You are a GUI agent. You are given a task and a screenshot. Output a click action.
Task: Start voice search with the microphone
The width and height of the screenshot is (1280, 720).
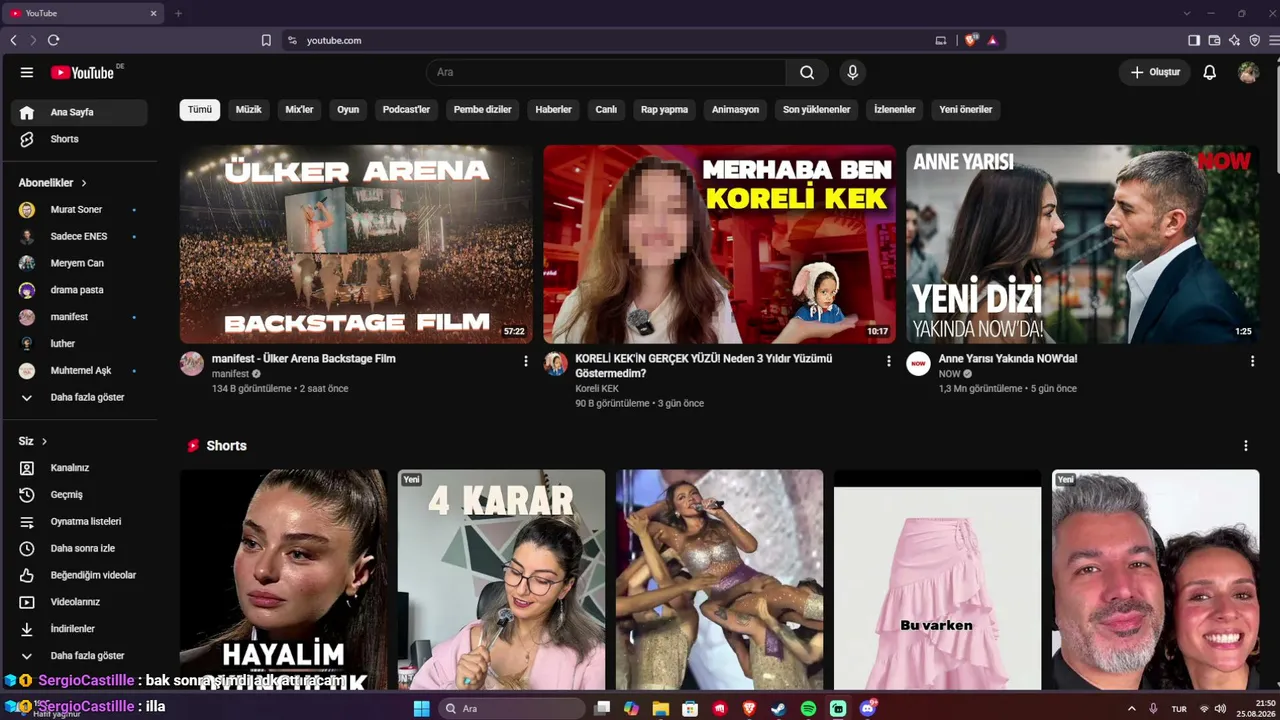[x=852, y=72]
